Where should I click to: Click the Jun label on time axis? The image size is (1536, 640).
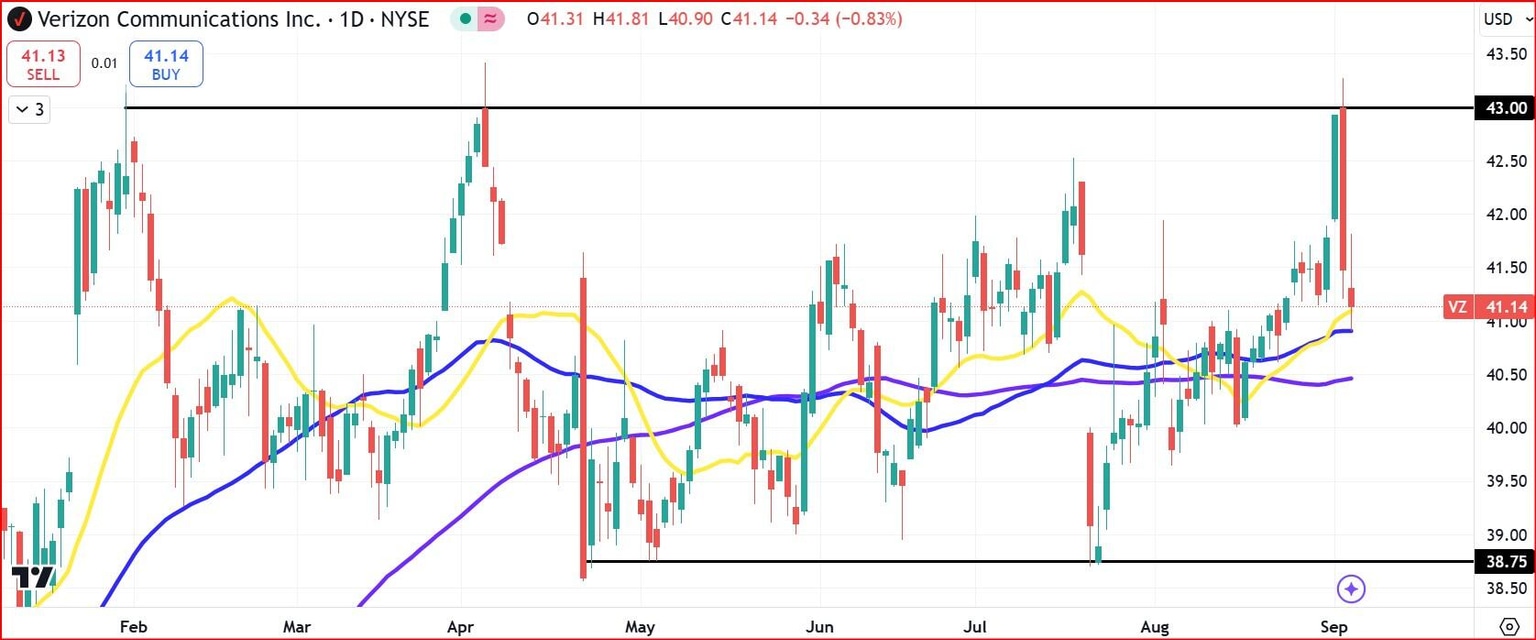click(x=819, y=627)
